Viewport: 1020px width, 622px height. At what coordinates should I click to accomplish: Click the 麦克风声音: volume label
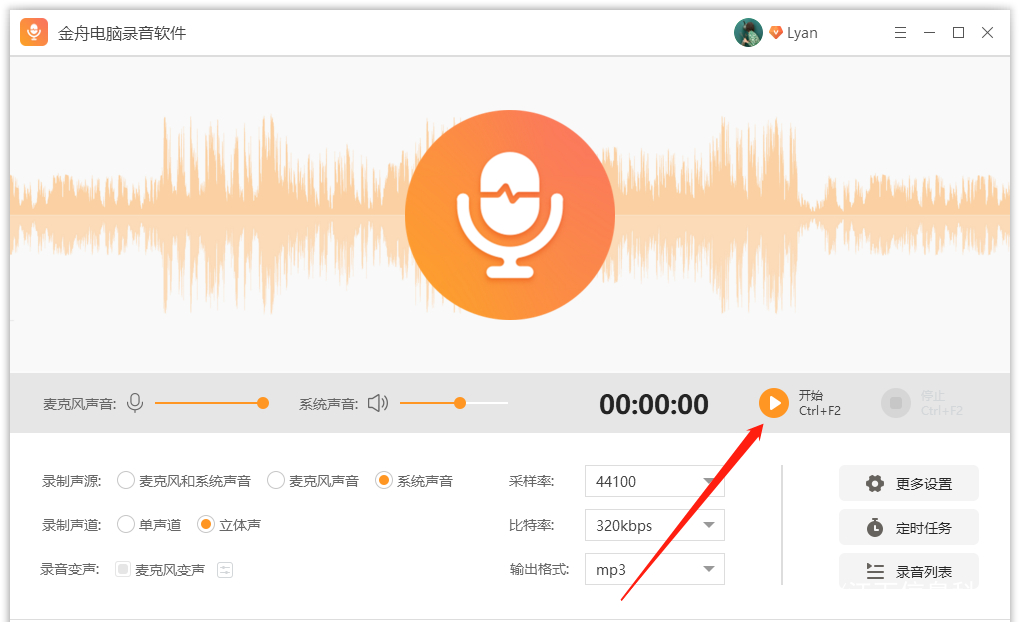tap(79, 404)
